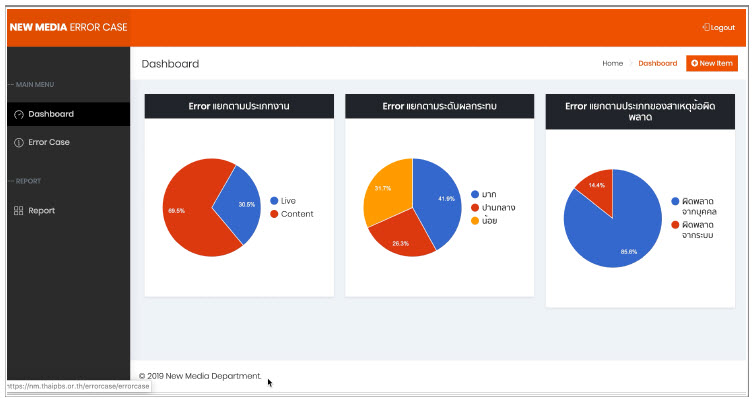Click the Logout link
Viewport: 753px width, 399px height.
[x=719, y=27]
